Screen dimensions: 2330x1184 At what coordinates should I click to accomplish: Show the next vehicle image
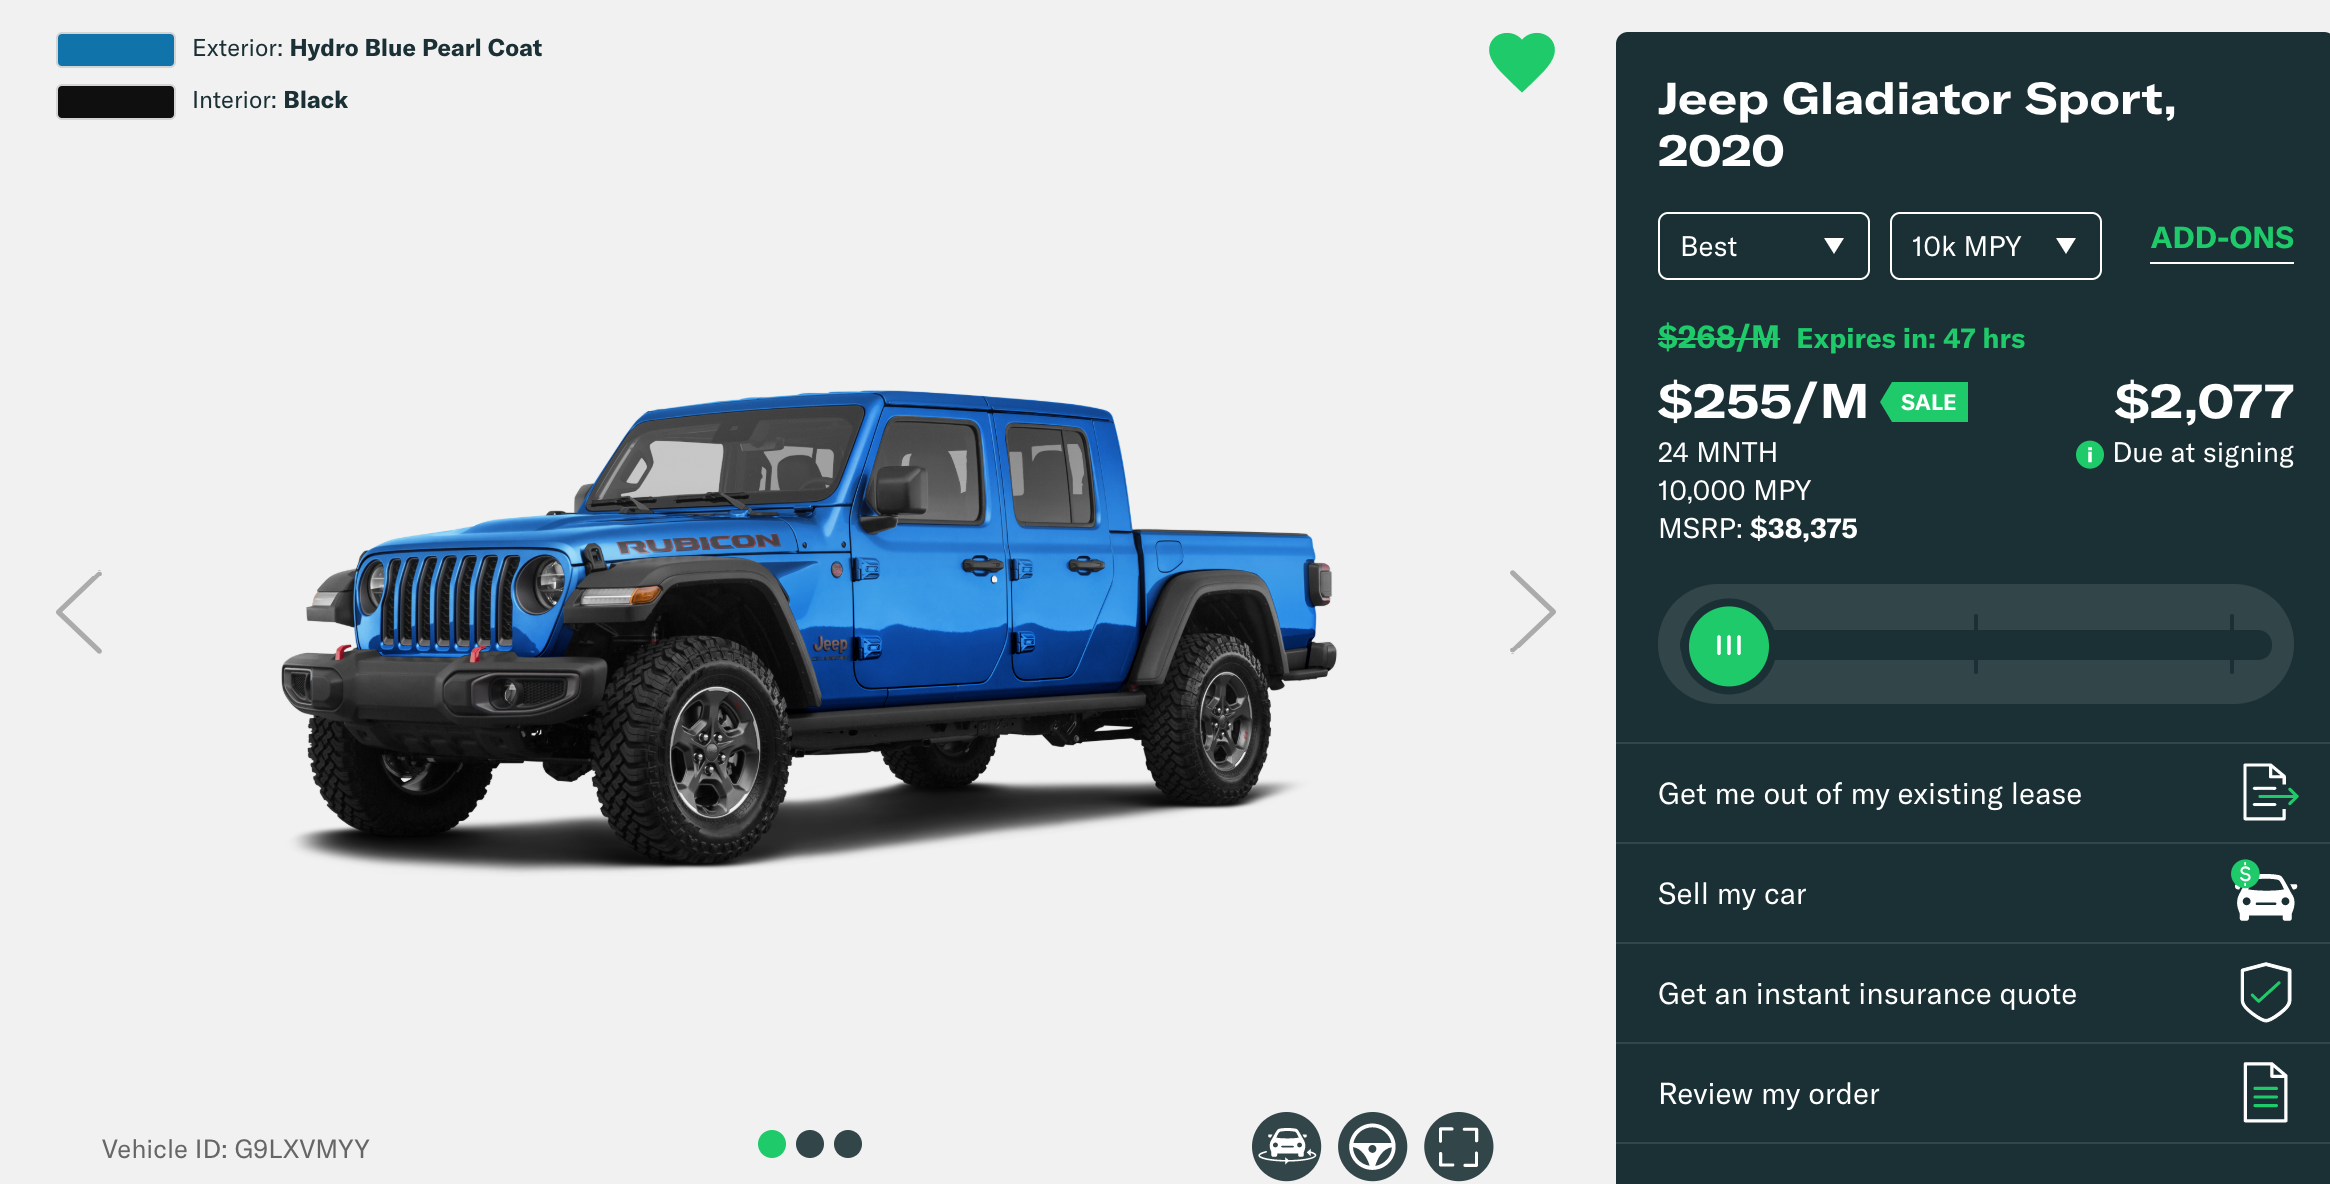tap(1532, 612)
